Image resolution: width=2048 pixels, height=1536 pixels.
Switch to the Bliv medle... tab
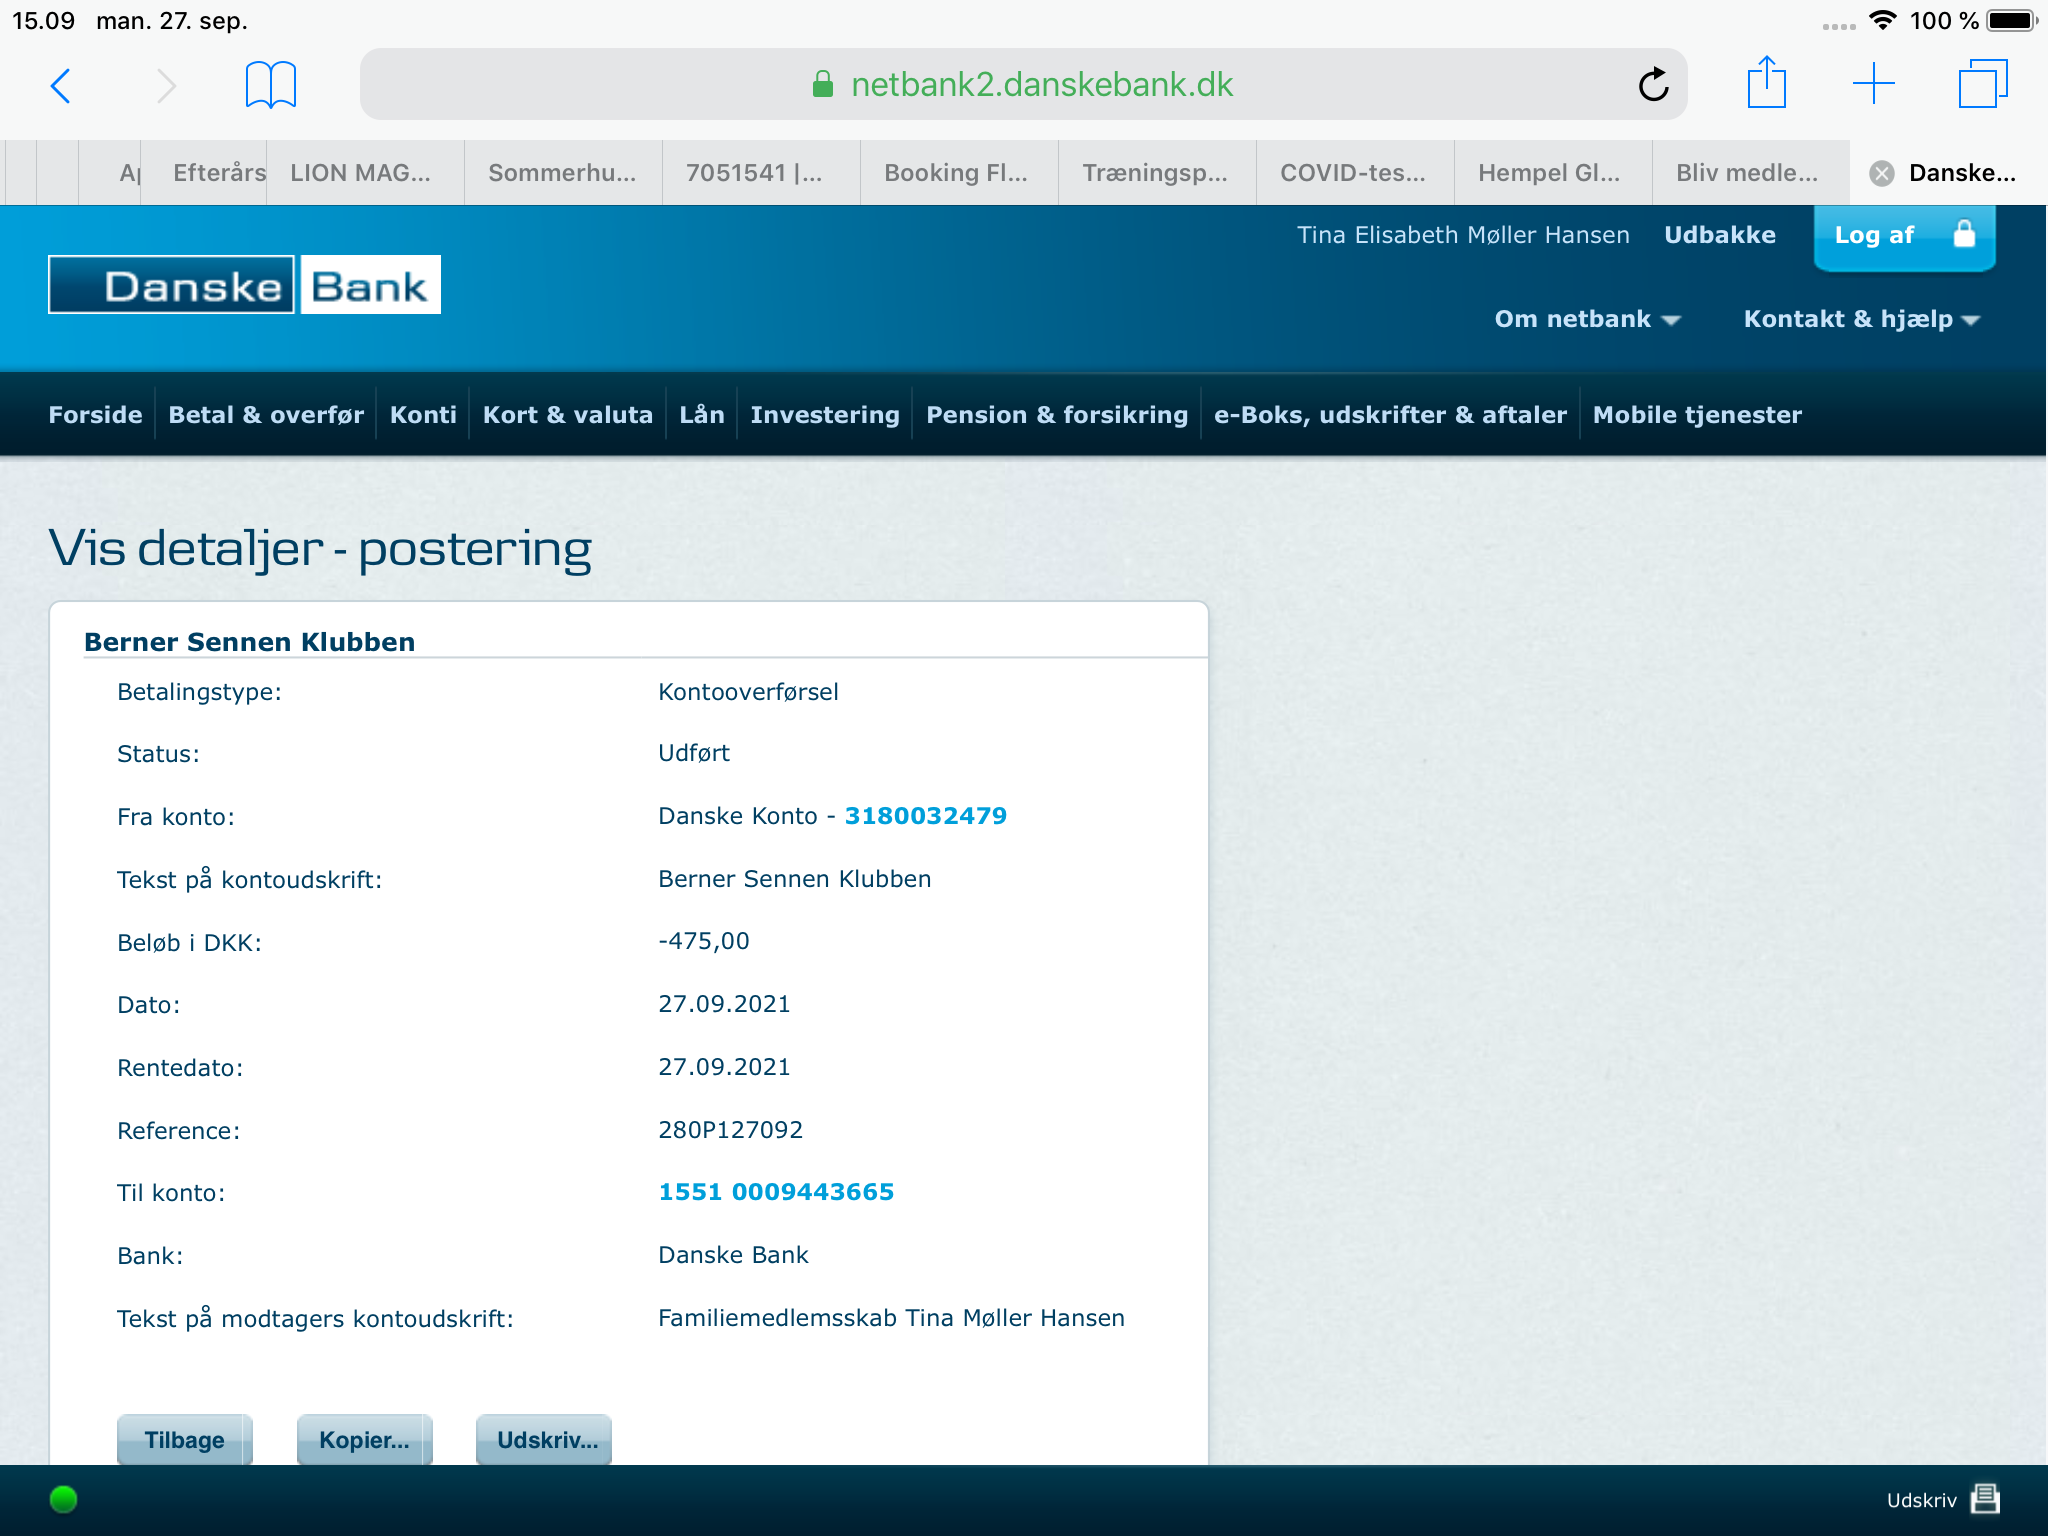pyautogui.click(x=1751, y=173)
